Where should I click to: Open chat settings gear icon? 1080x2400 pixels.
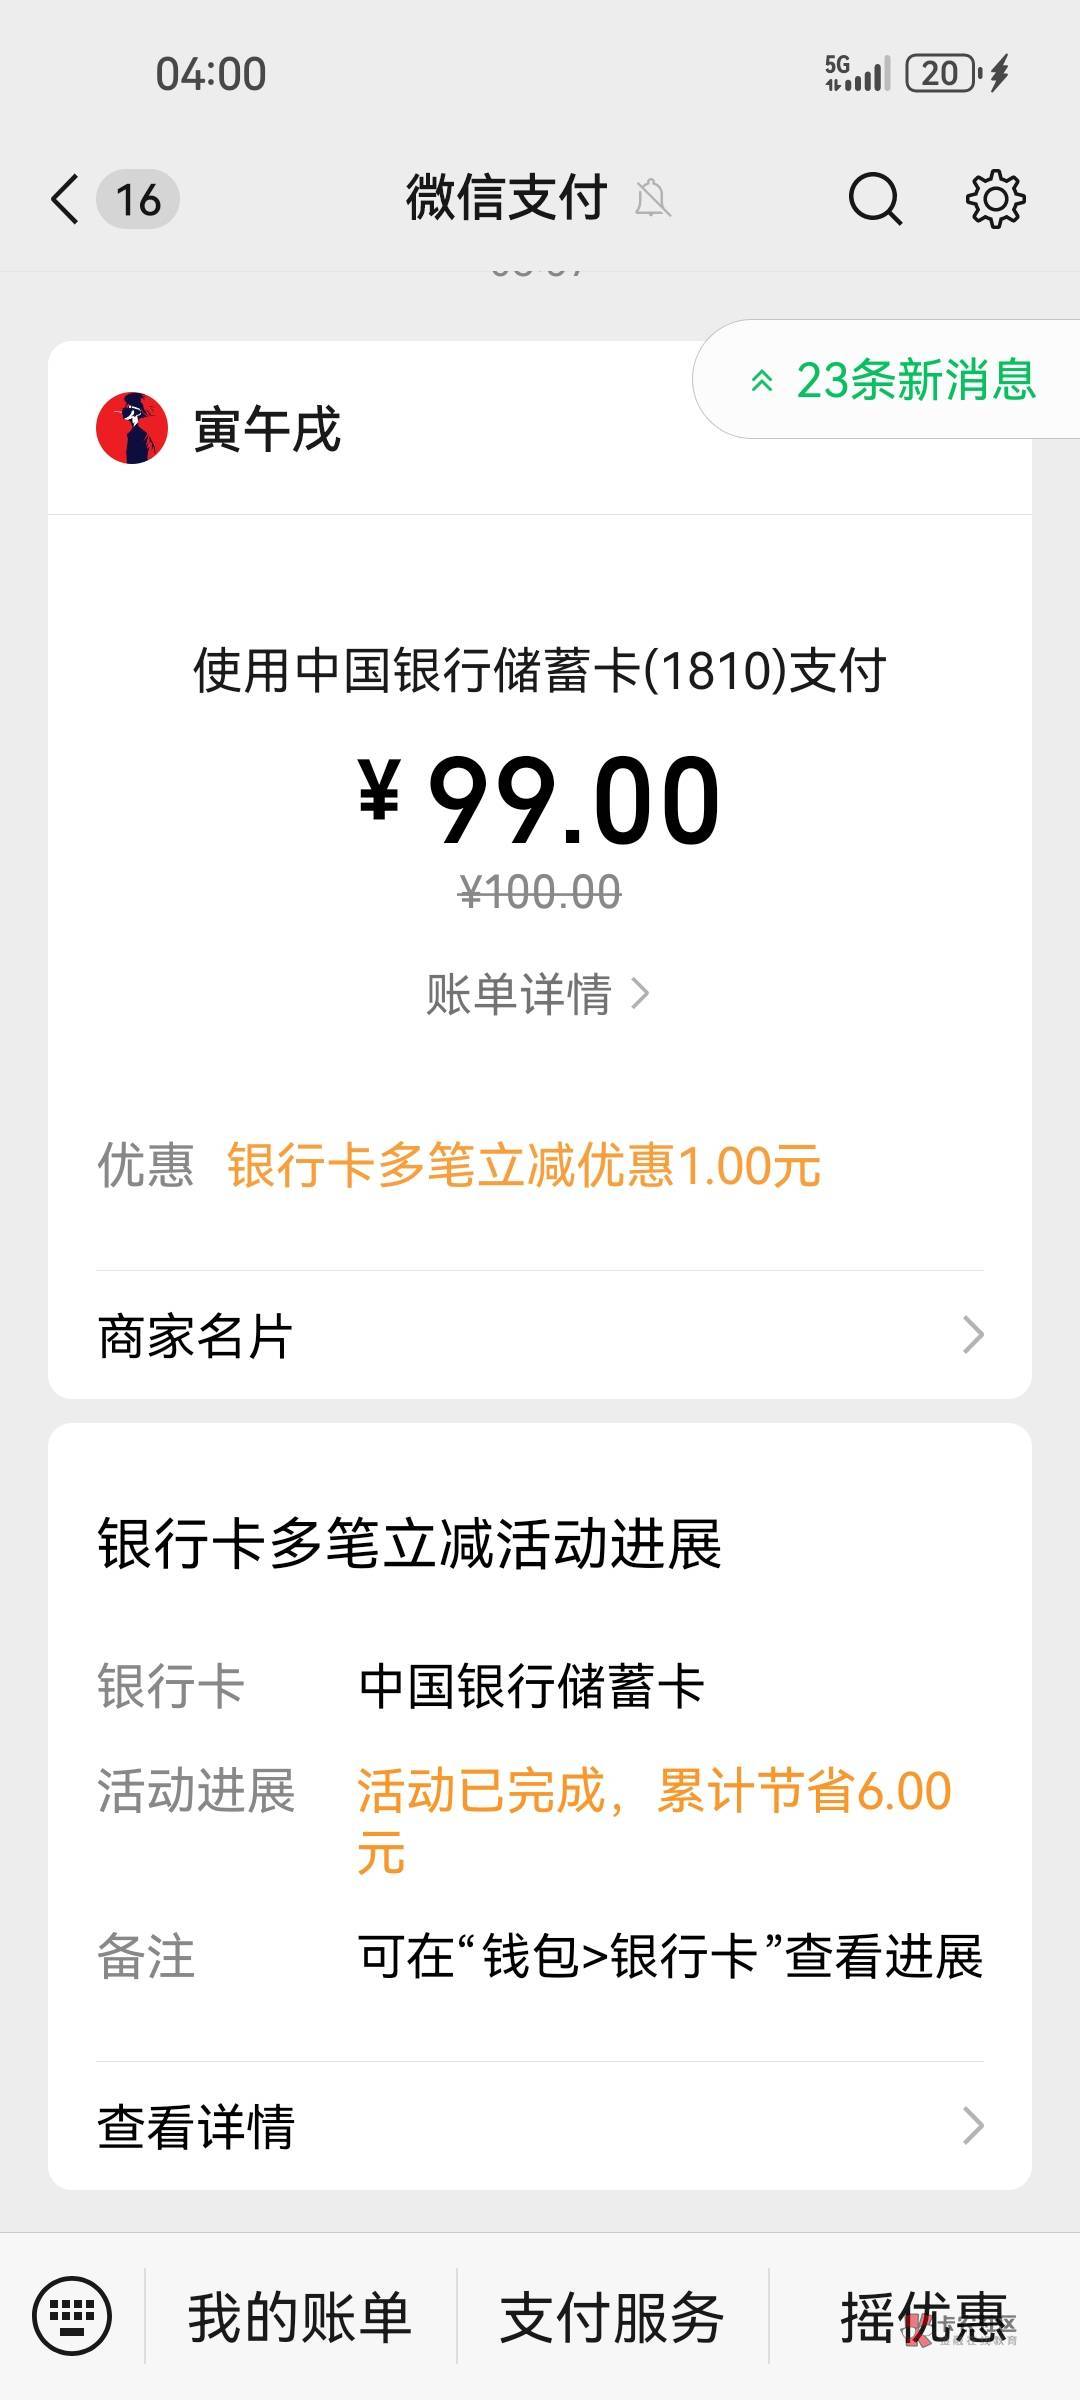995,199
